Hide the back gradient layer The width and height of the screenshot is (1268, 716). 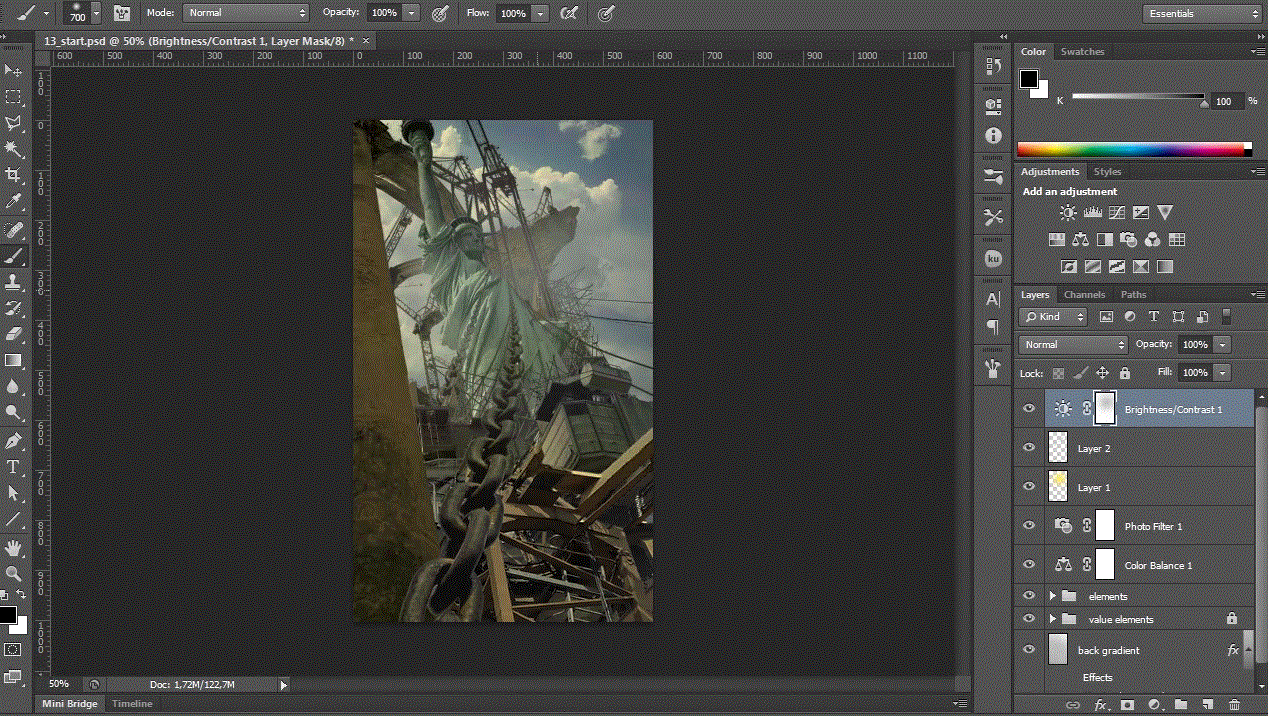(1029, 650)
